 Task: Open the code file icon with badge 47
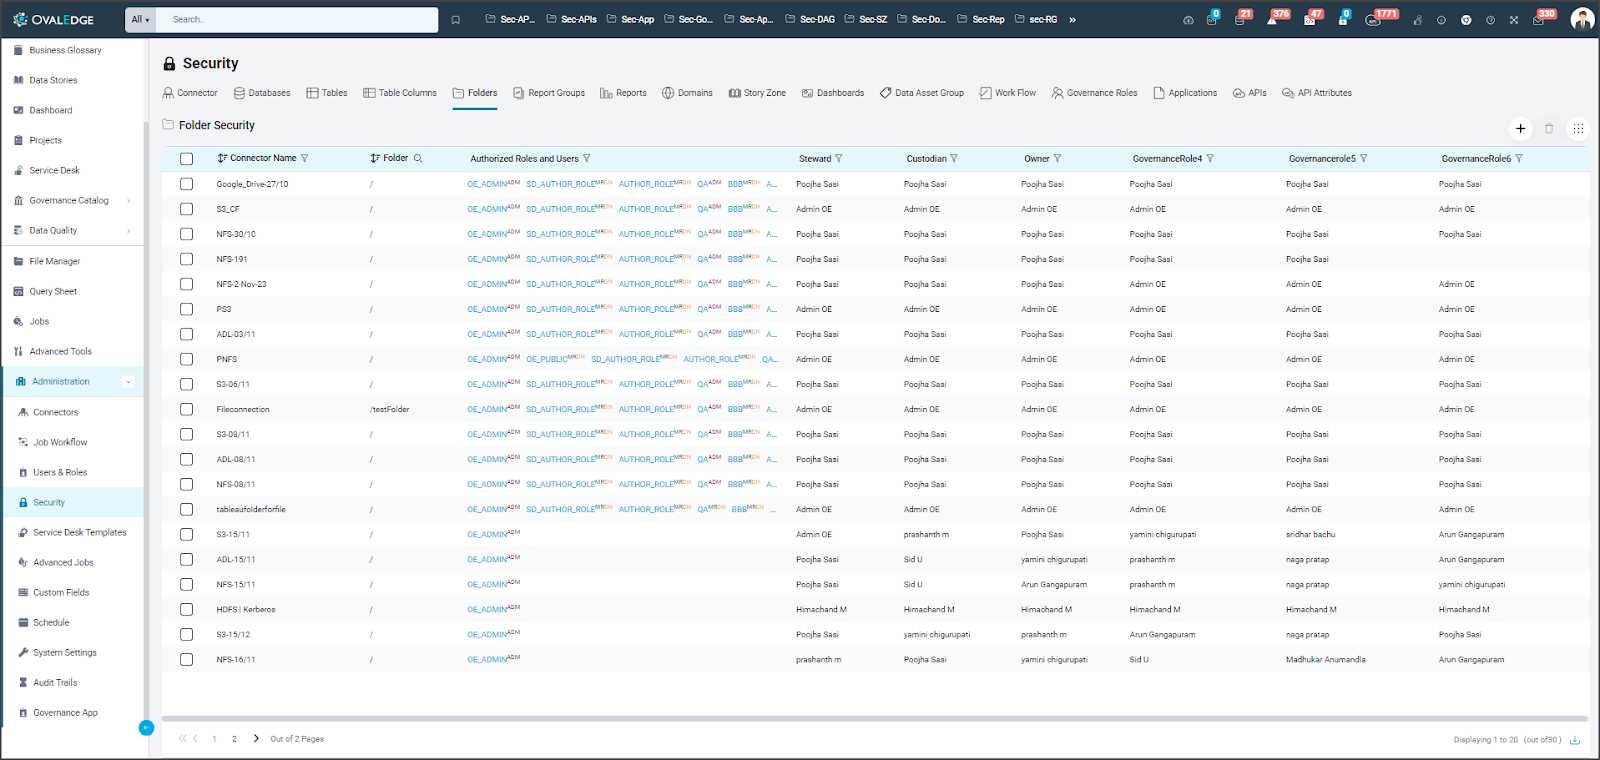tap(1310, 19)
